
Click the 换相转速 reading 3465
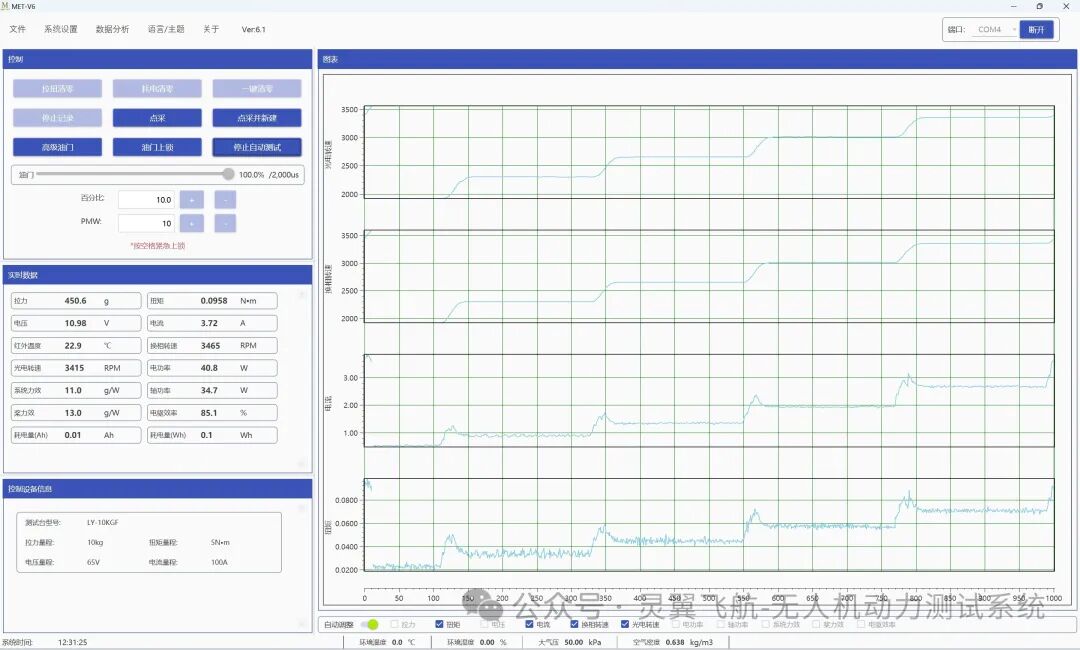[x=210, y=346]
